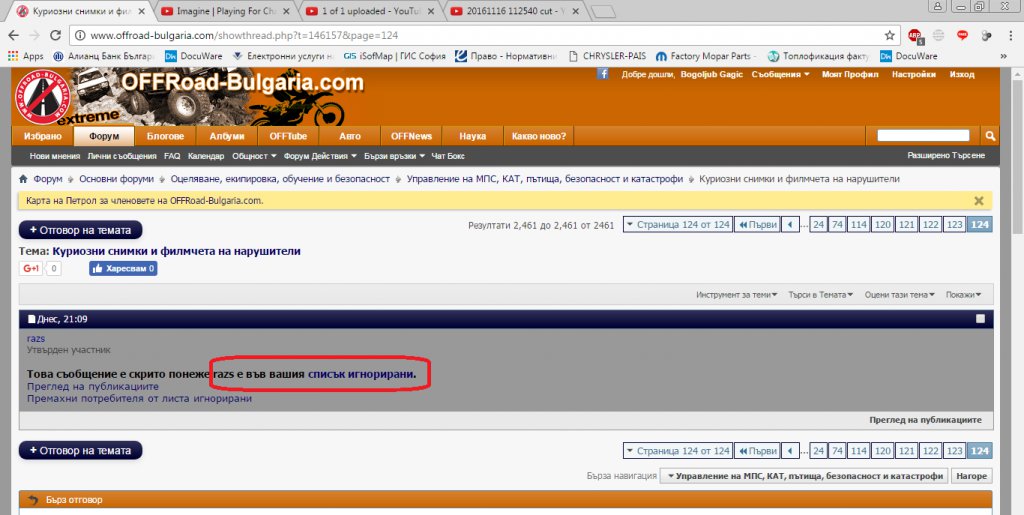The width and height of the screenshot is (1024, 515).
Task: Open Chrome user profile icon
Action: click(x=937, y=7)
